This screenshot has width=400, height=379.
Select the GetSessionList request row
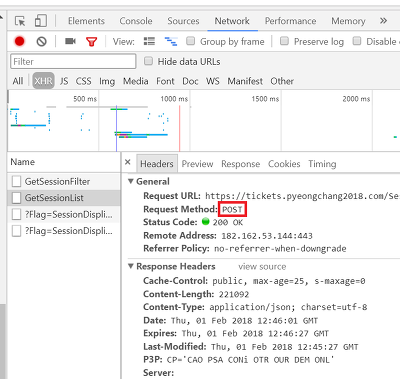click(x=64, y=198)
